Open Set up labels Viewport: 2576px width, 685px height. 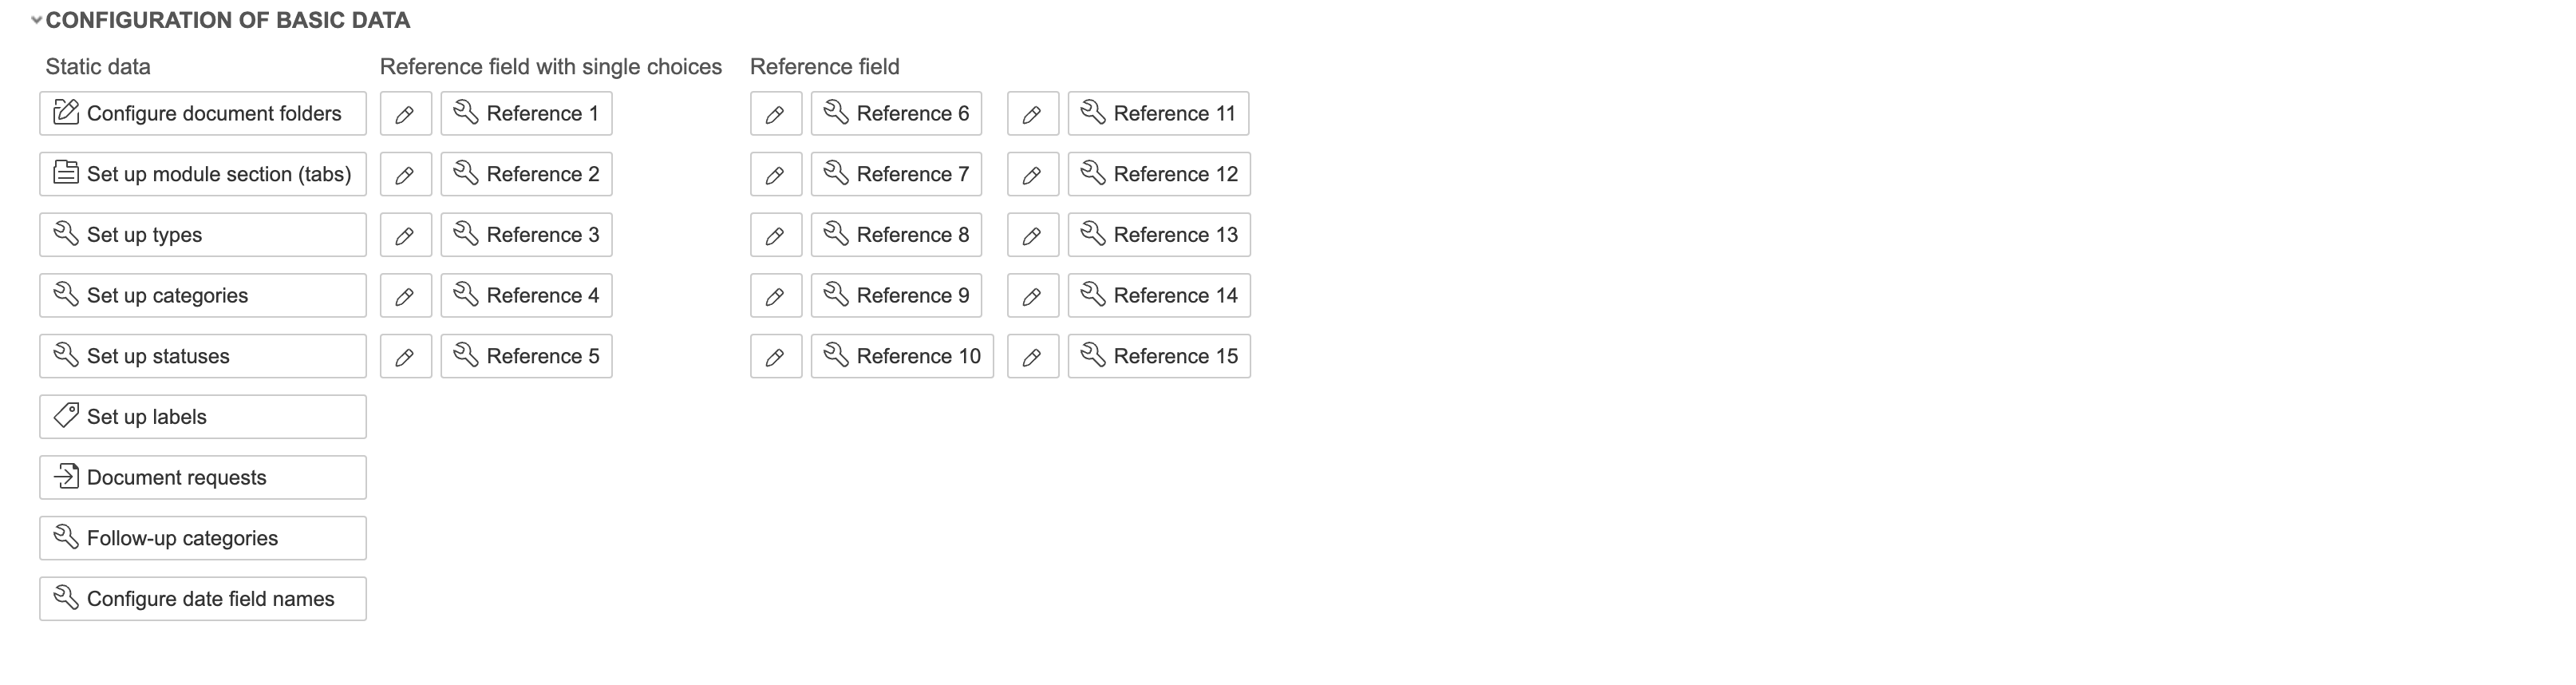coord(203,417)
